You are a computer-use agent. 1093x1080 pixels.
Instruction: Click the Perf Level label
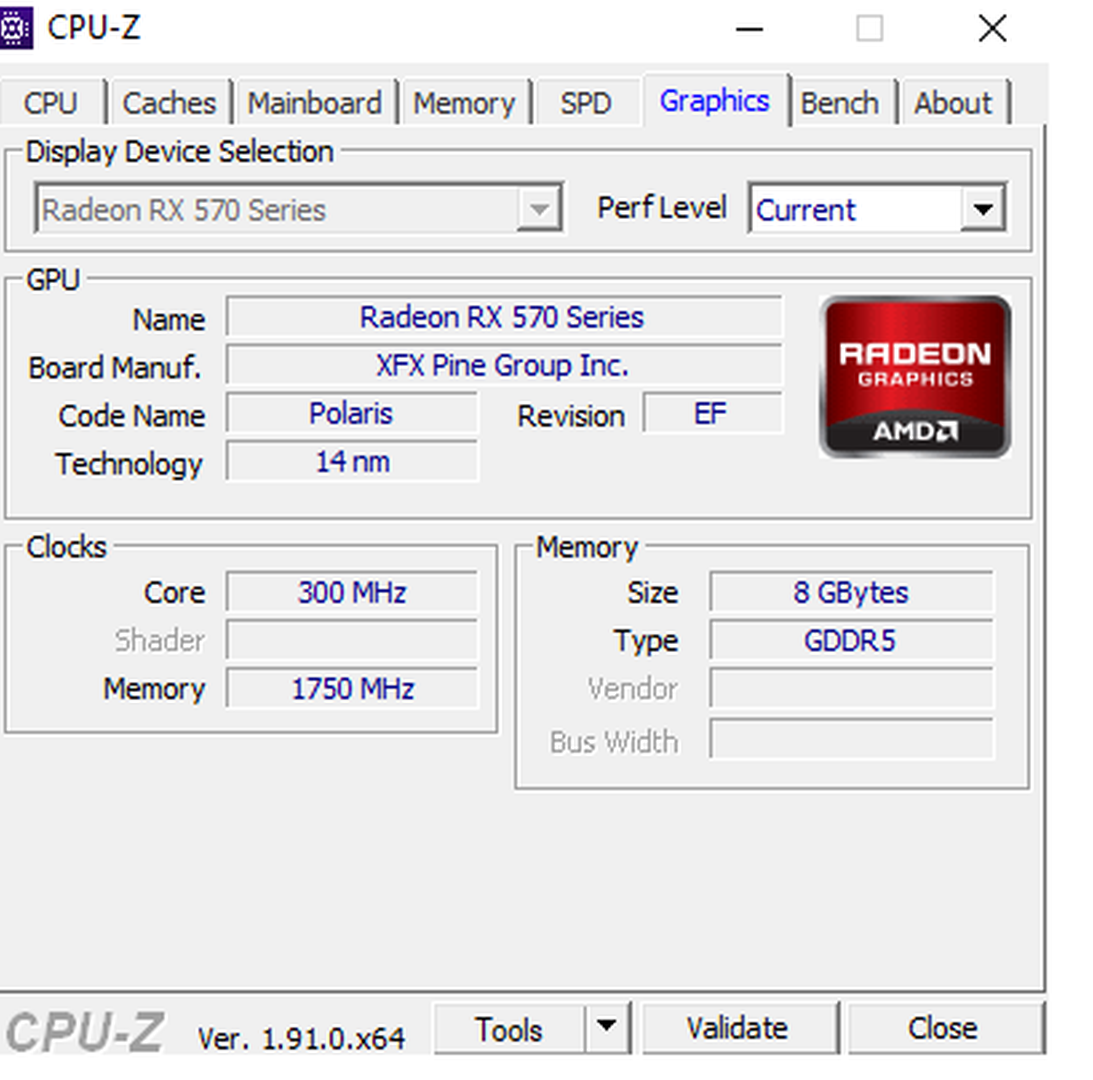(x=662, y=208)
